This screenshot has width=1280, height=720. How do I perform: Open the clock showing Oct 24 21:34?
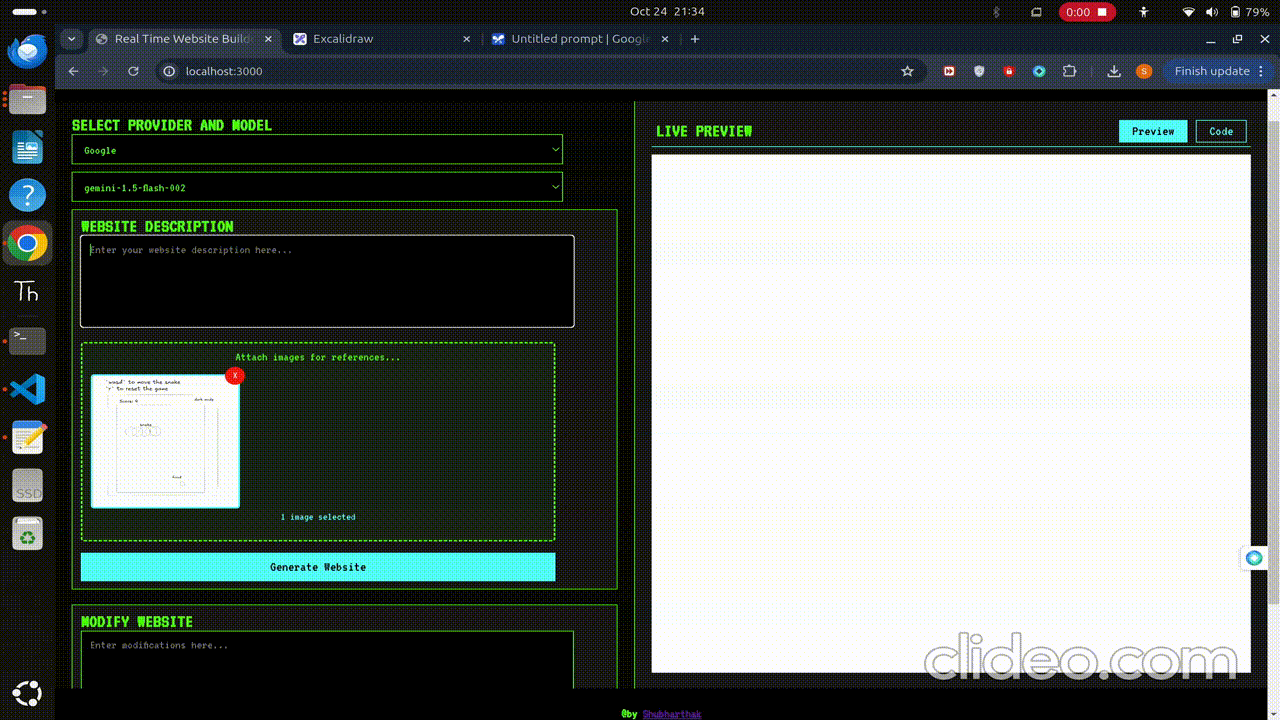click(x=667, y=12)
